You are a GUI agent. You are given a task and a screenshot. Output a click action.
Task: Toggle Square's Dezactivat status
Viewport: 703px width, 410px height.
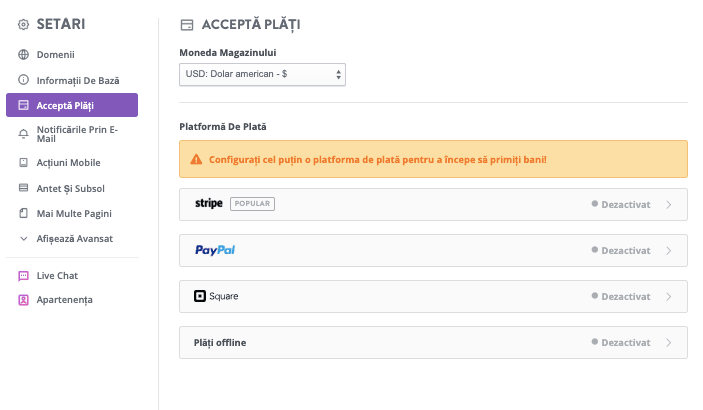pos(621,296)
